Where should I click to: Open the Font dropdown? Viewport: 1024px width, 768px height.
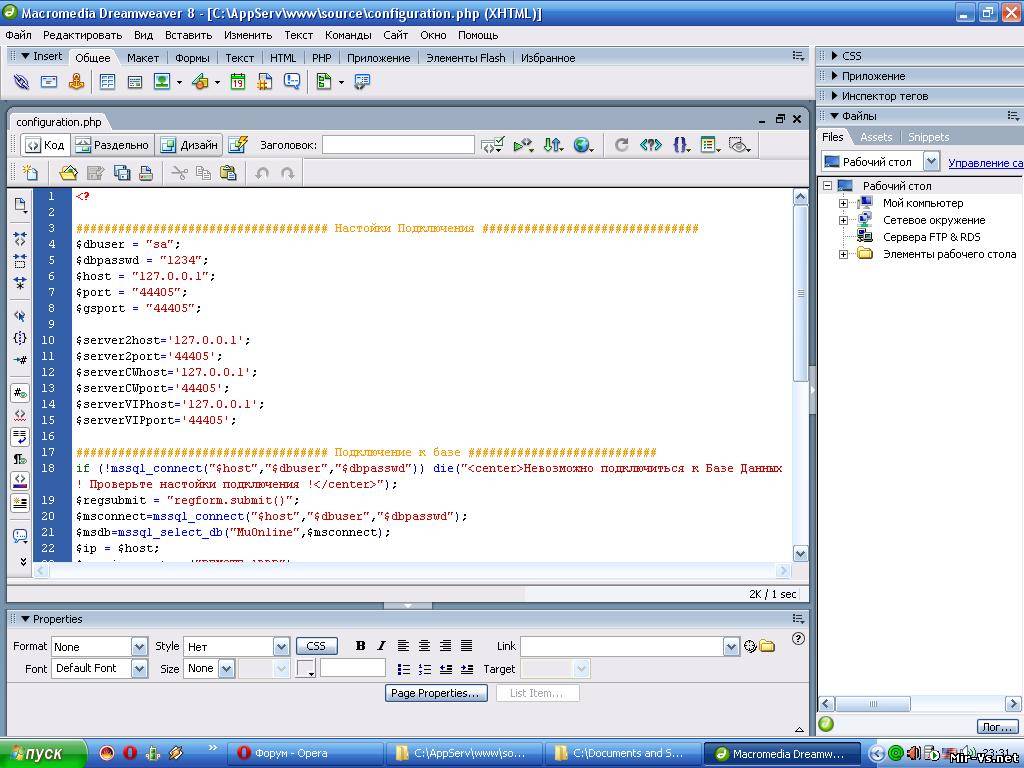coord(139,669)
